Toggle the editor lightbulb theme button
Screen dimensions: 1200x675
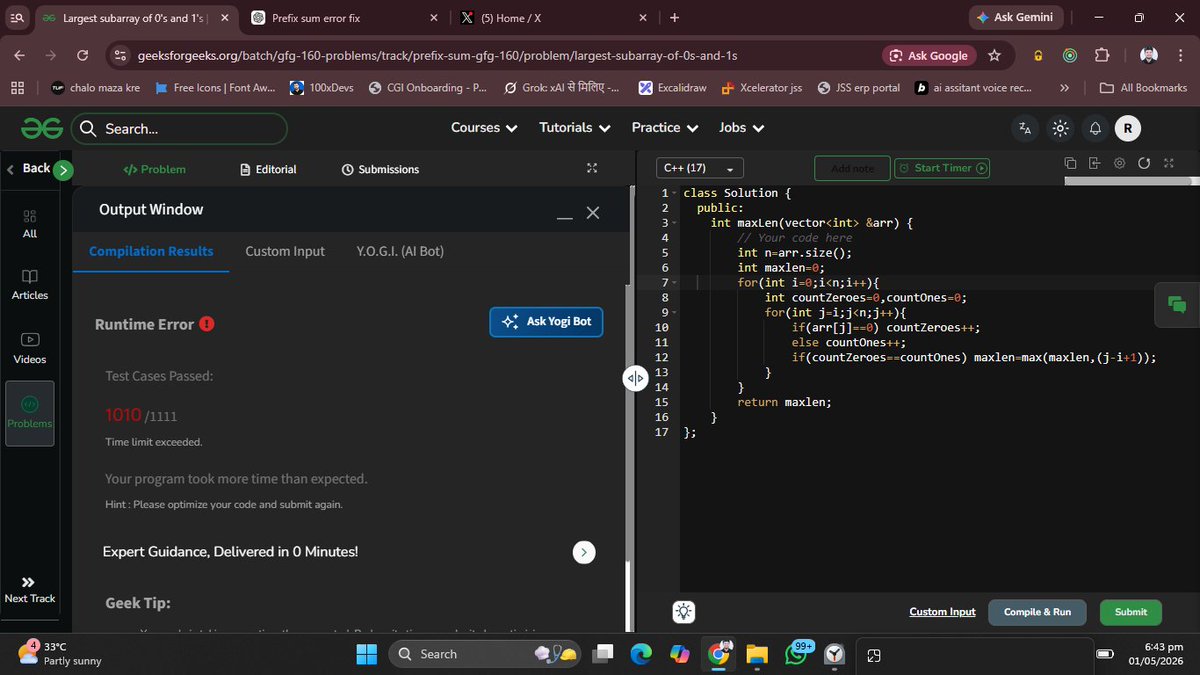pos(684,612)
